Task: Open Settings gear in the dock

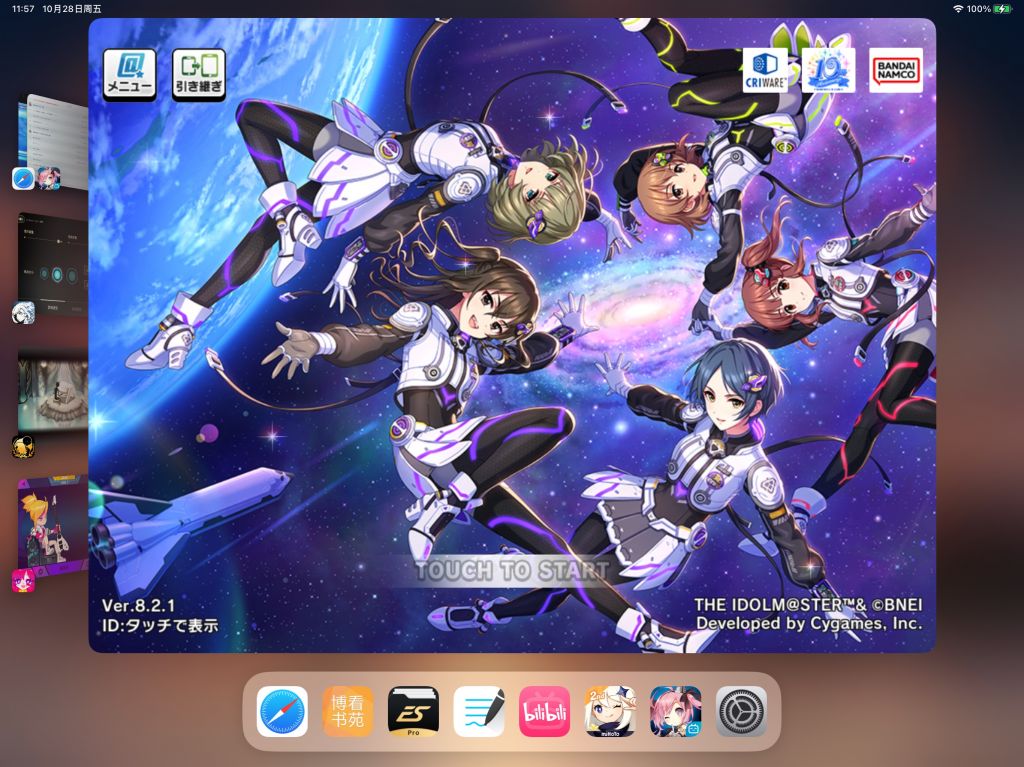Action: click(x=741, y=711)
